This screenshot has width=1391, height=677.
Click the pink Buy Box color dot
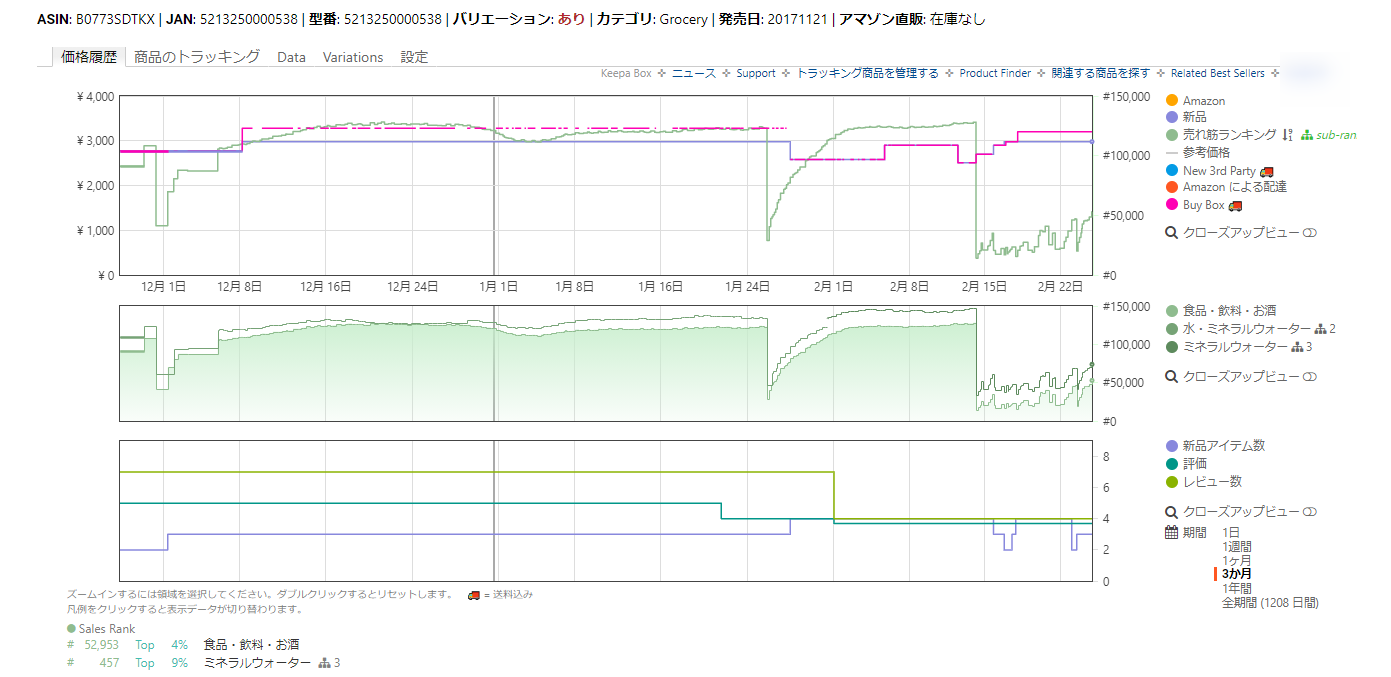(x=1172, y=206)
